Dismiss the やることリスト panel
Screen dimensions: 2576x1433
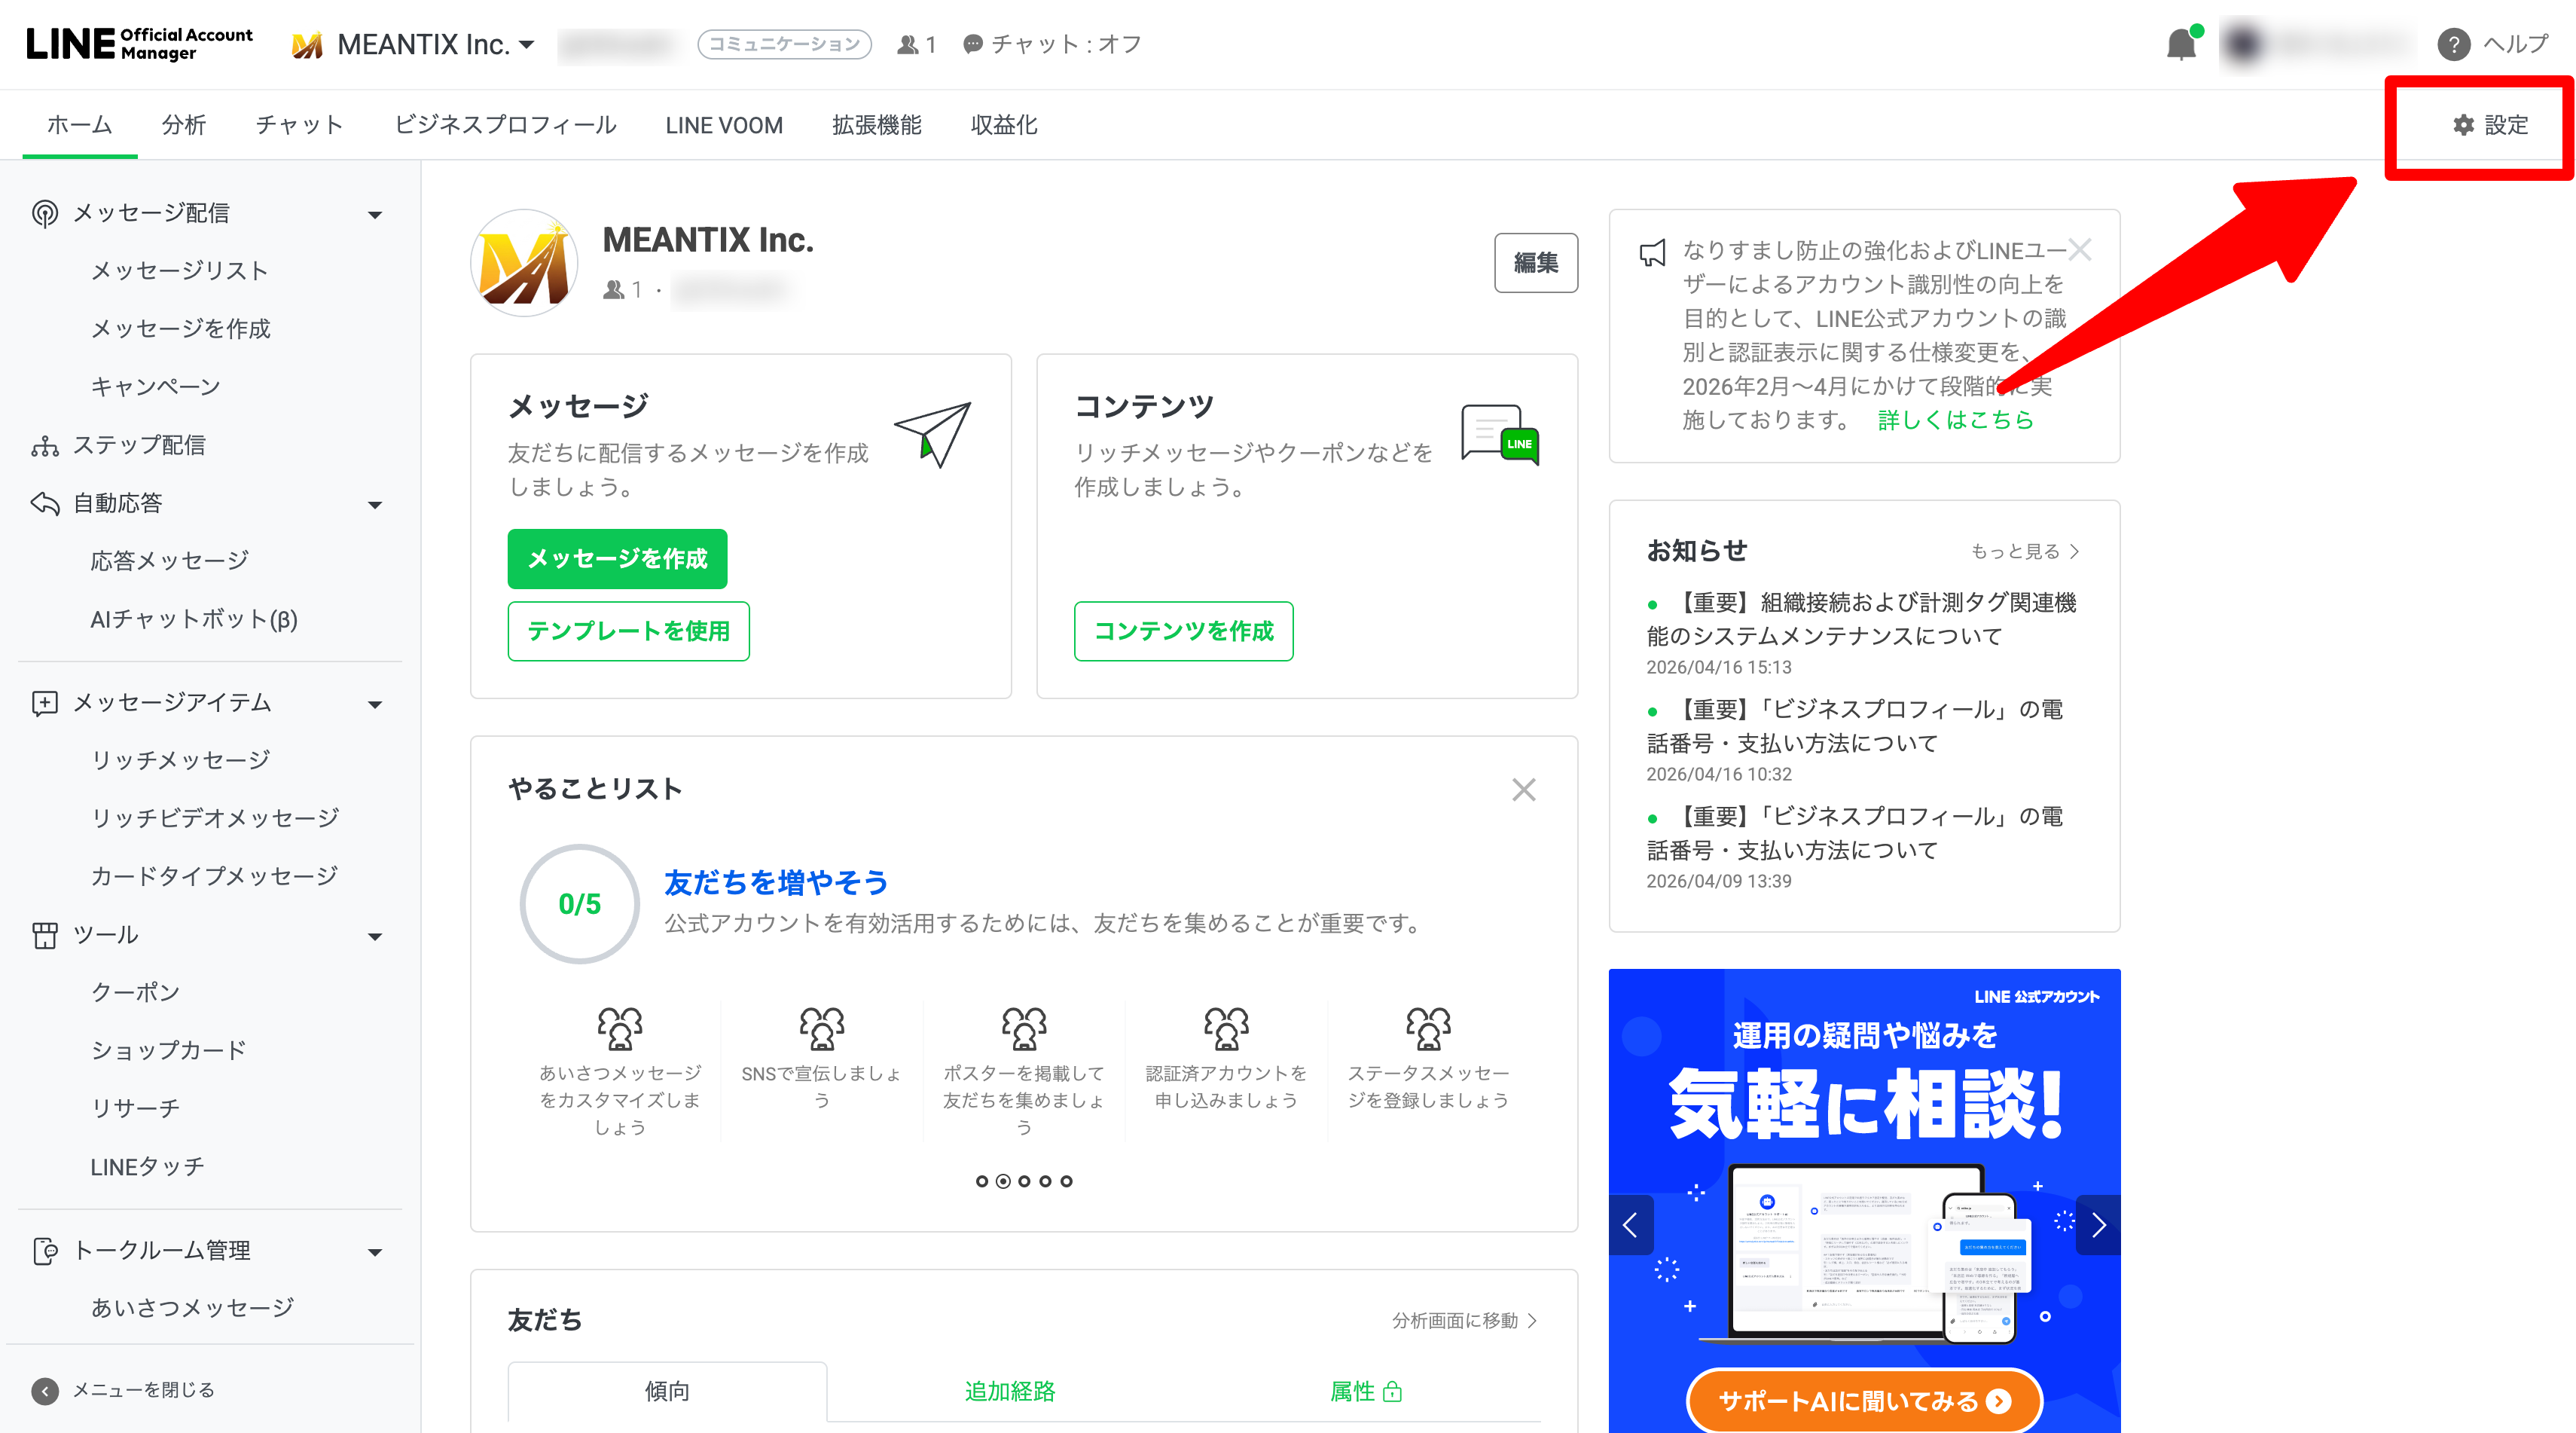point(1523,790)
